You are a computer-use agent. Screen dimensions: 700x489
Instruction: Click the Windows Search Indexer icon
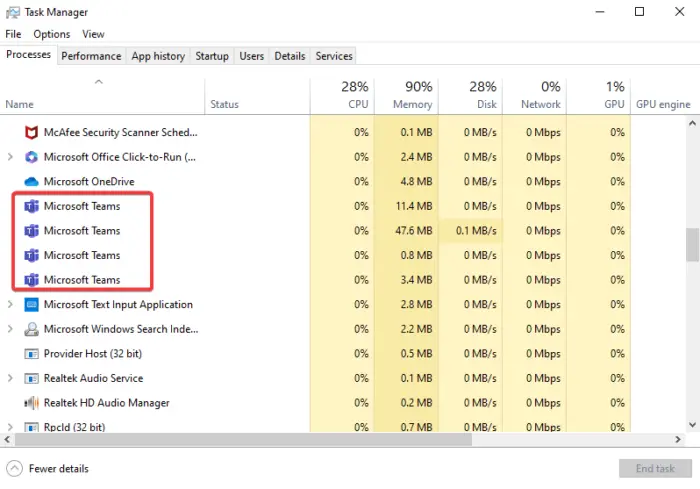[x=31, y=329]
